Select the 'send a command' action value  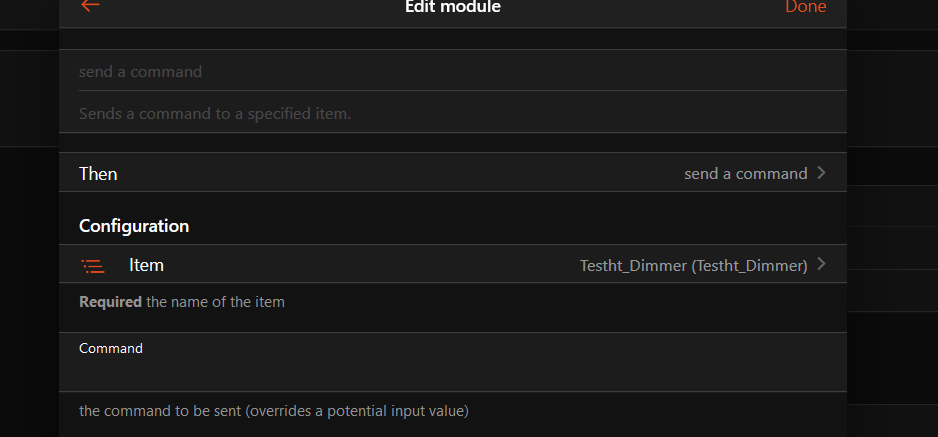745,174
